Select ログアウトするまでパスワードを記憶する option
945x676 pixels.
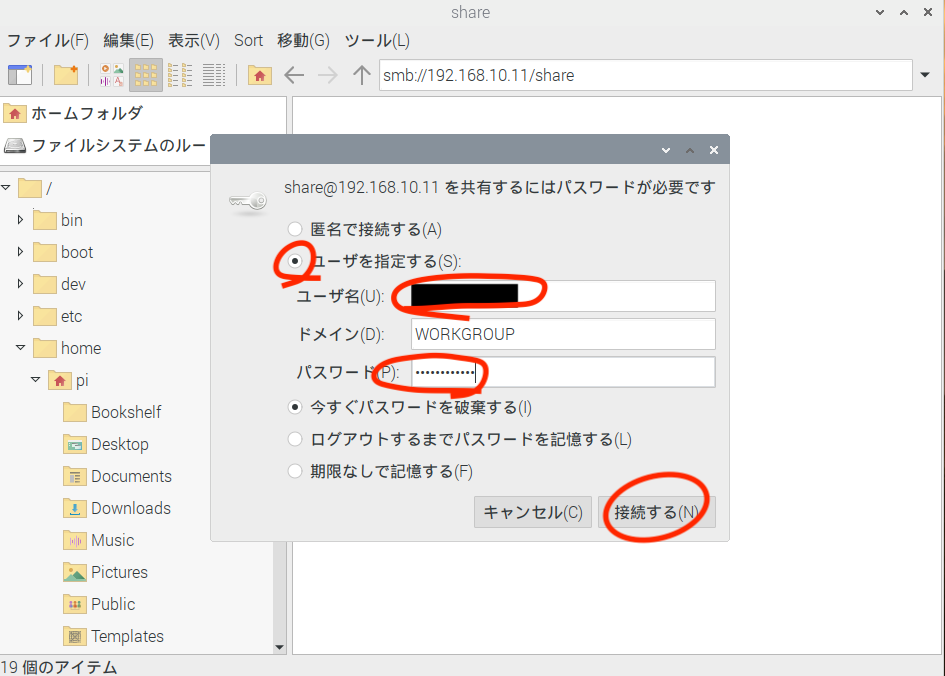point(295,439)
